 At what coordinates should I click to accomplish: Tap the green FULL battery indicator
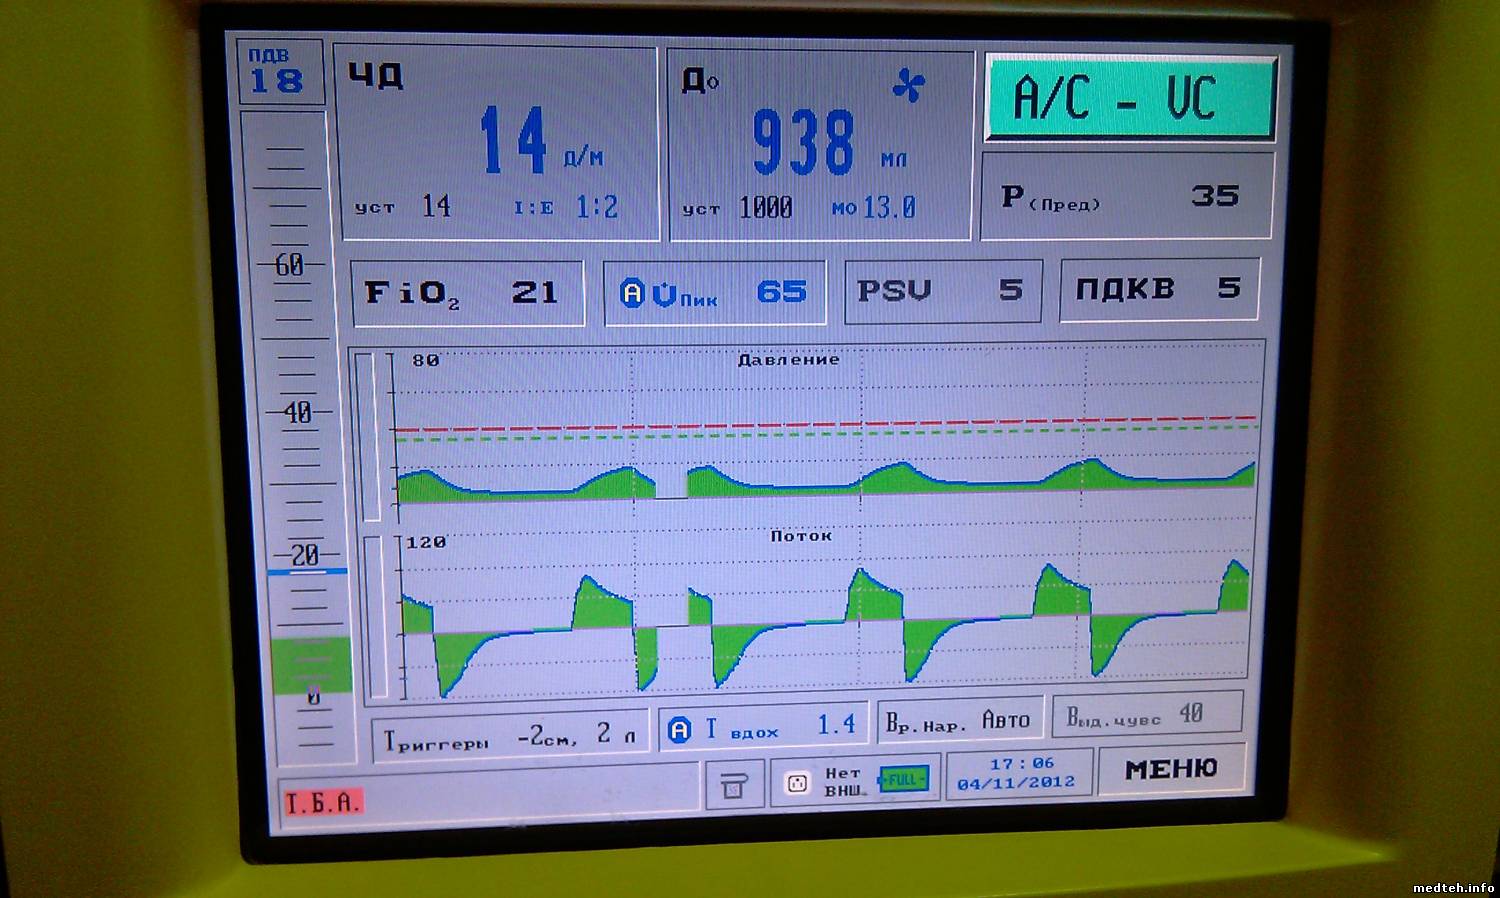pyautogui.click(x=903, y=779)
